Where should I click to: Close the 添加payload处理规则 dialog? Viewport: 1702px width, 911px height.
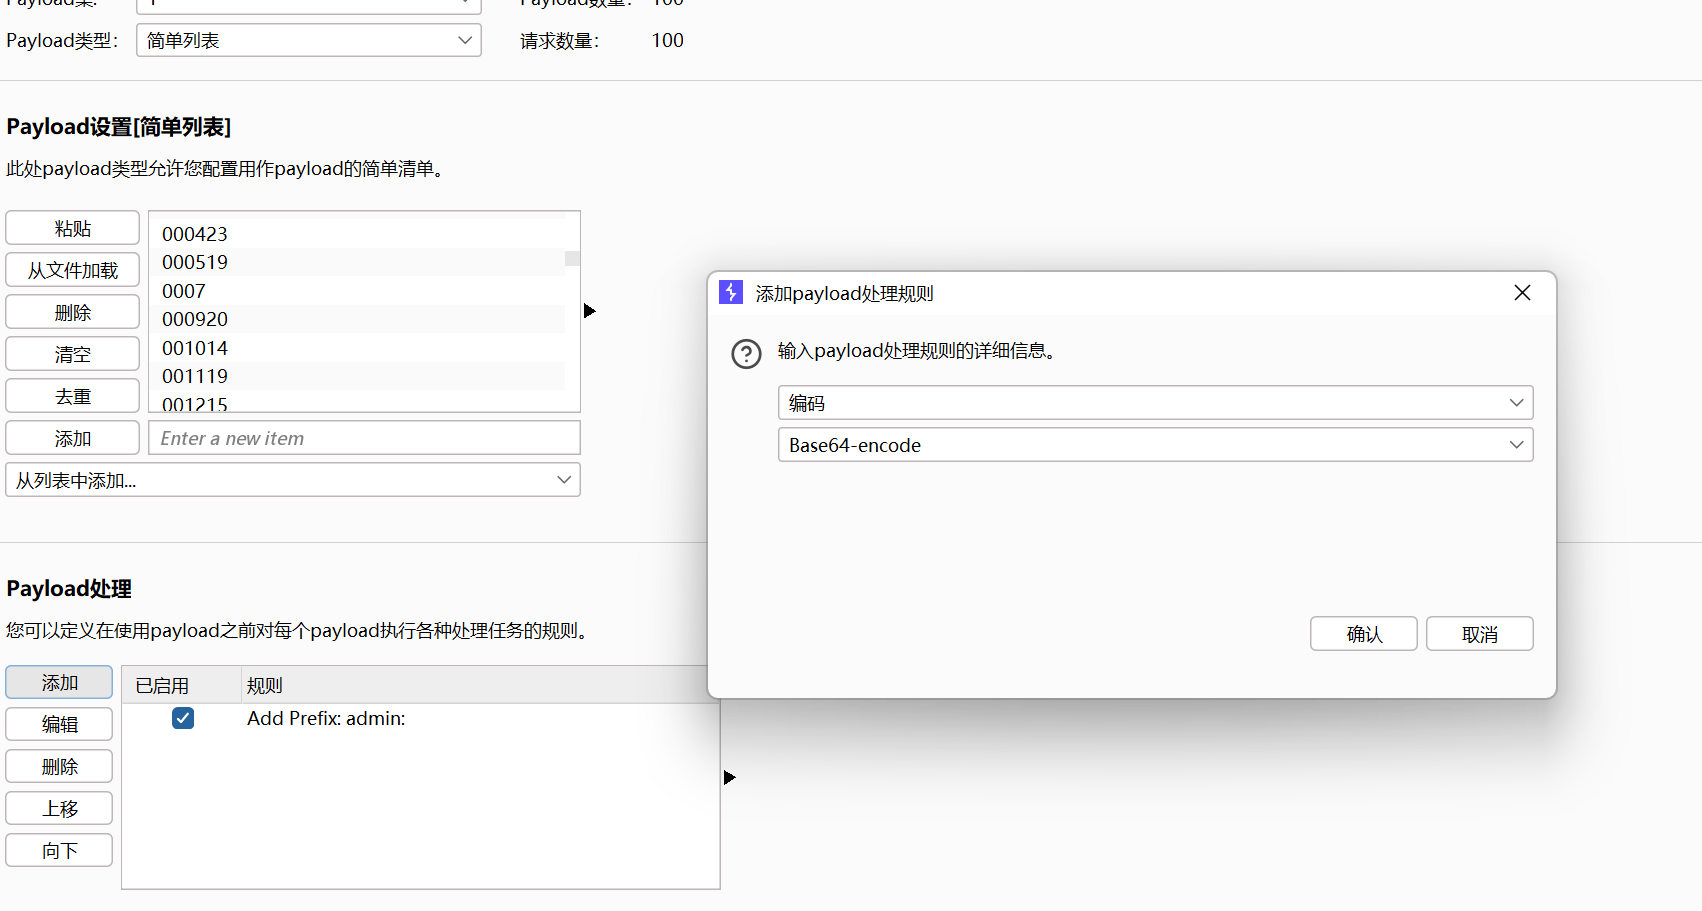click(1522, 292)
